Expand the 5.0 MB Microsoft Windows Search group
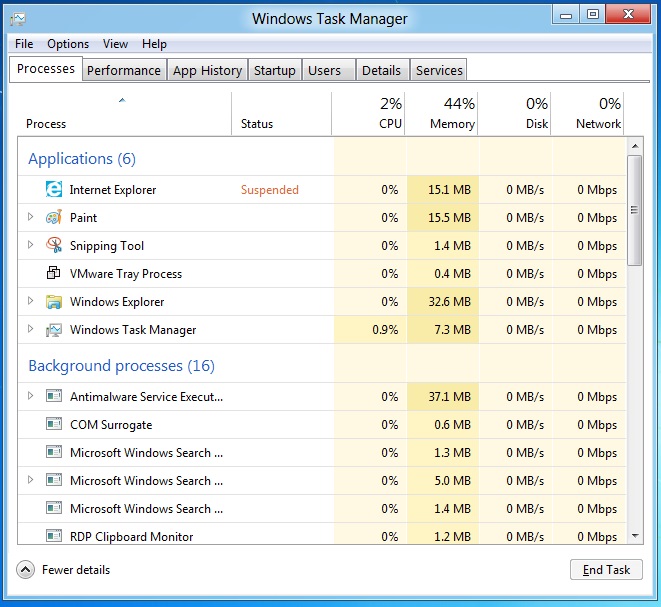 30,479
